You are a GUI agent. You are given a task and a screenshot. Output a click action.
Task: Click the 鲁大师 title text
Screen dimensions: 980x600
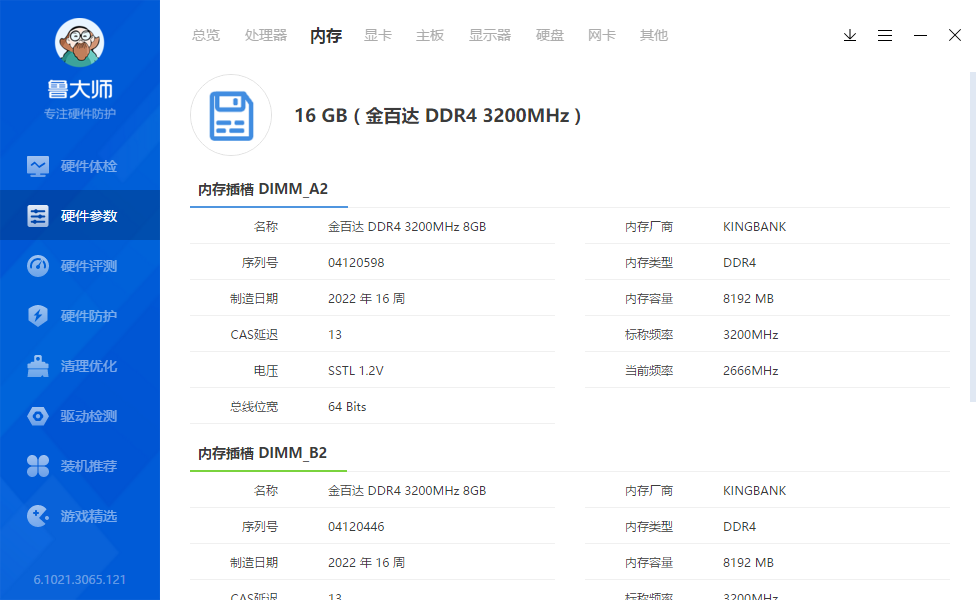tap(80, 89)
